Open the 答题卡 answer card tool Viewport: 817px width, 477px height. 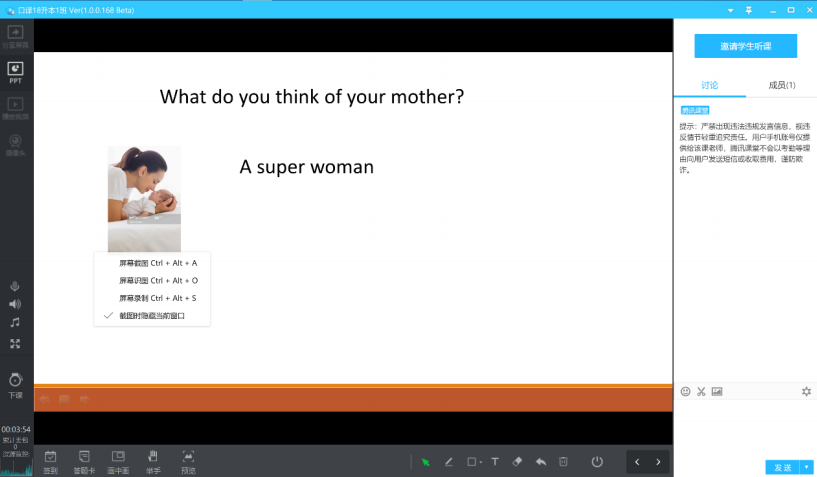tap(85, 461)
